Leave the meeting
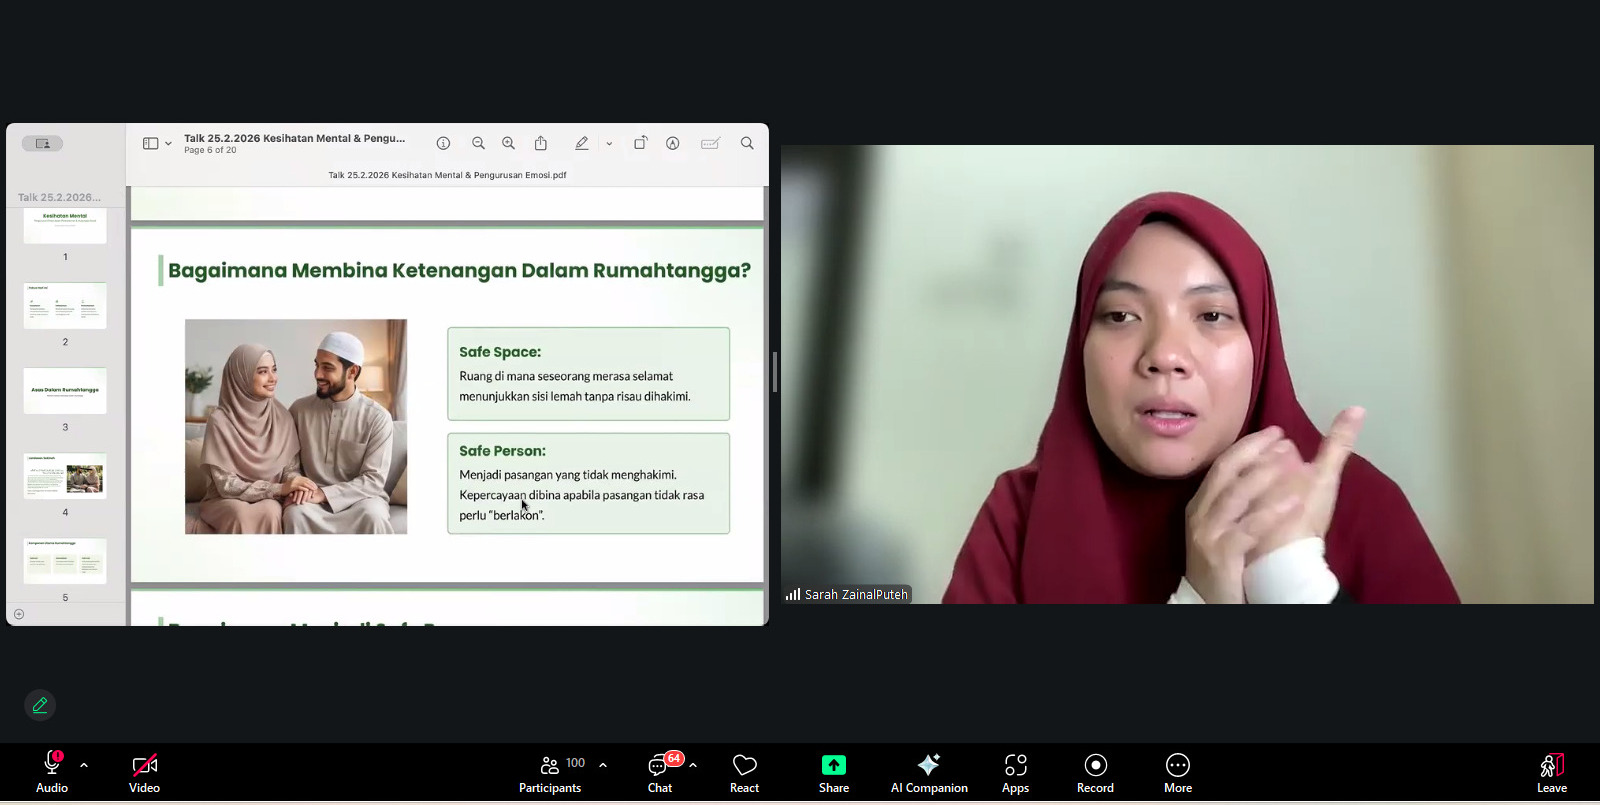 tap(1551, 772)
